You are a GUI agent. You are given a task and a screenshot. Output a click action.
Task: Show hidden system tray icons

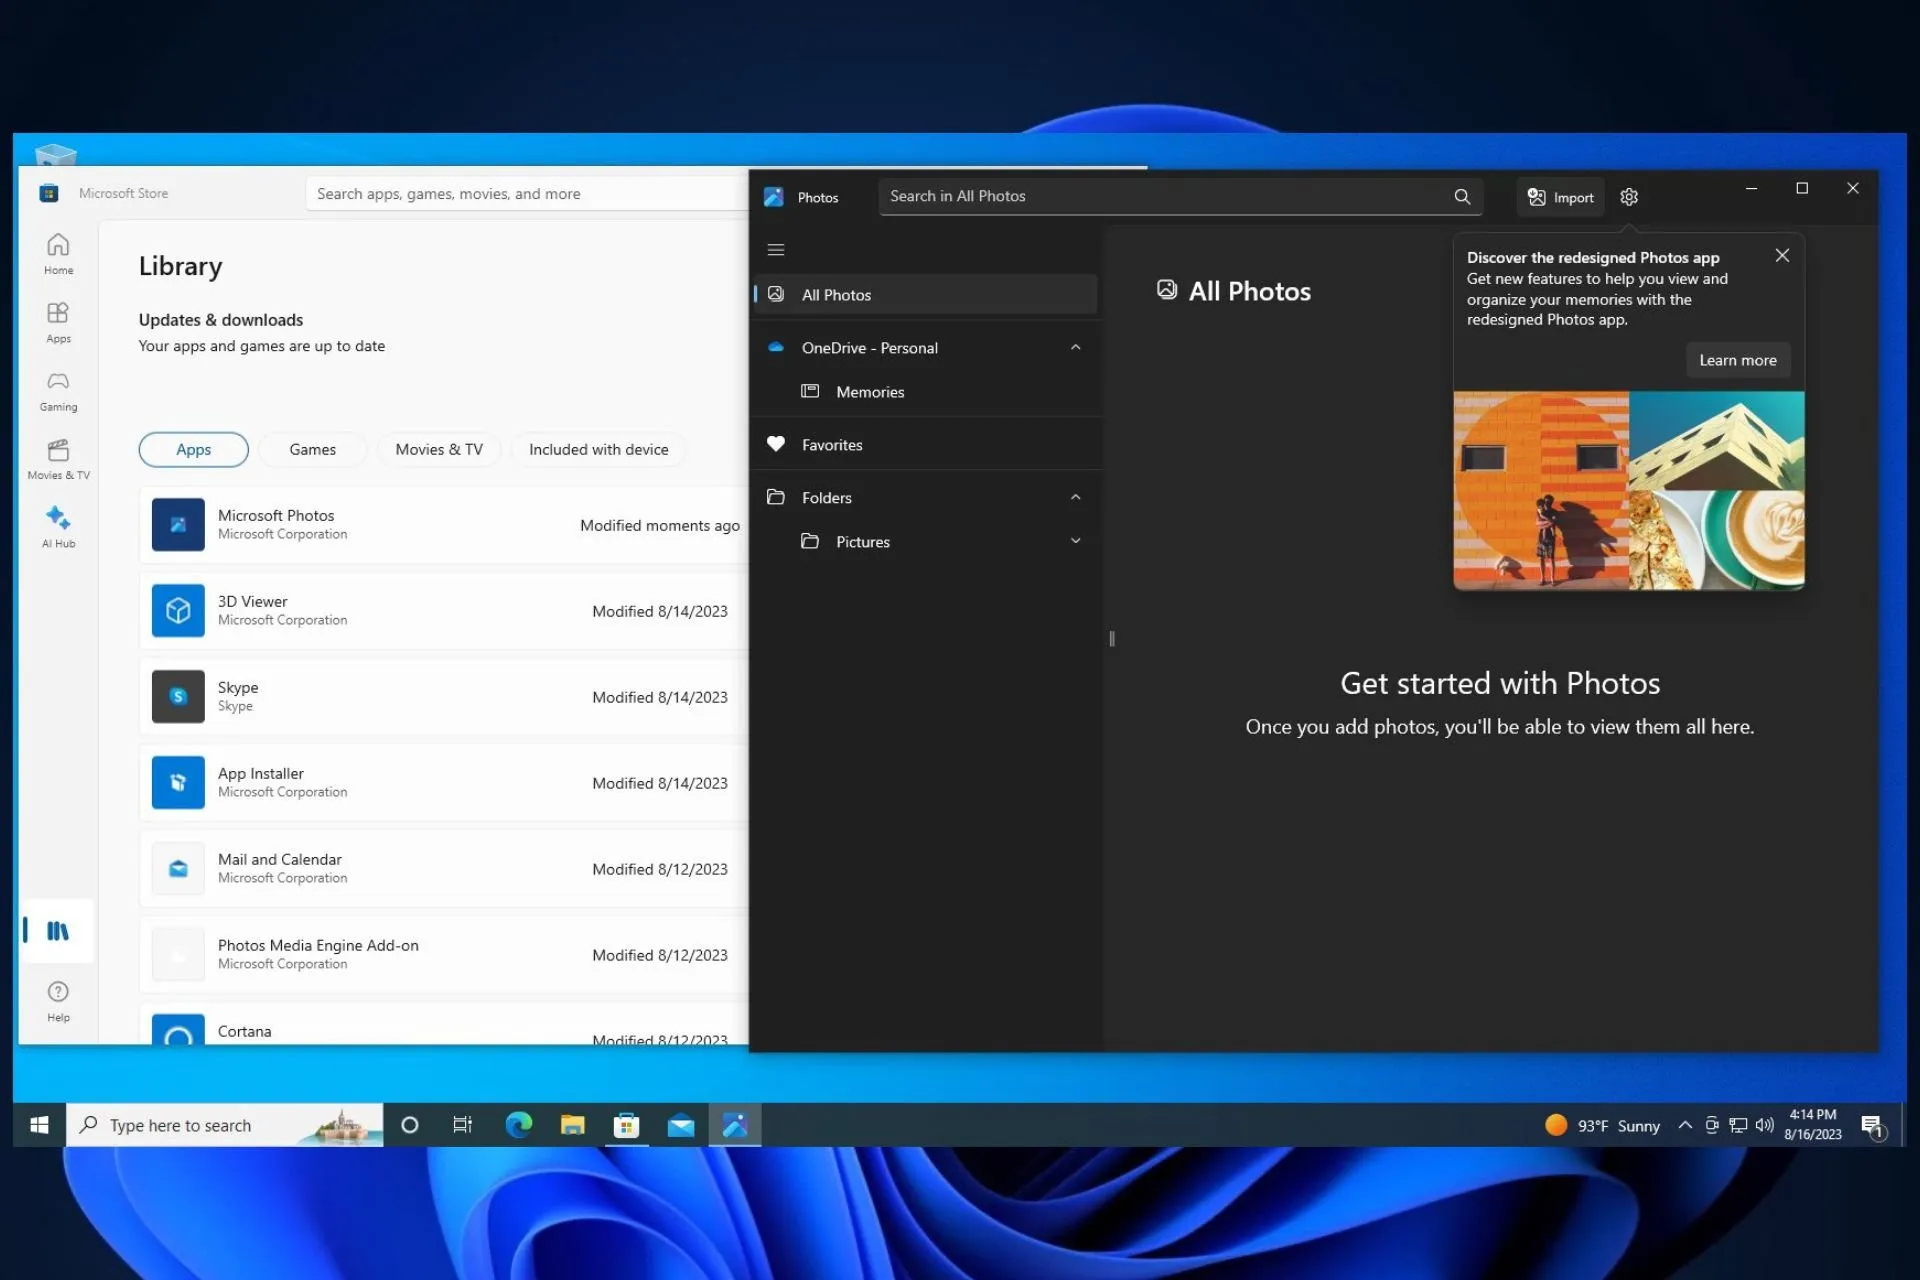[1685, 1125]
